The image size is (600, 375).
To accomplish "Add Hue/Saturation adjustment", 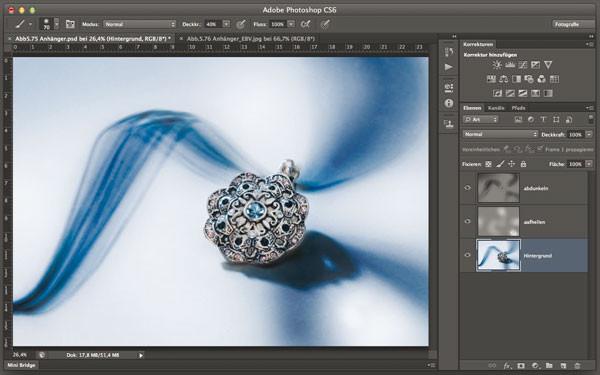I will pyautogui.click(x=491, y=79).
